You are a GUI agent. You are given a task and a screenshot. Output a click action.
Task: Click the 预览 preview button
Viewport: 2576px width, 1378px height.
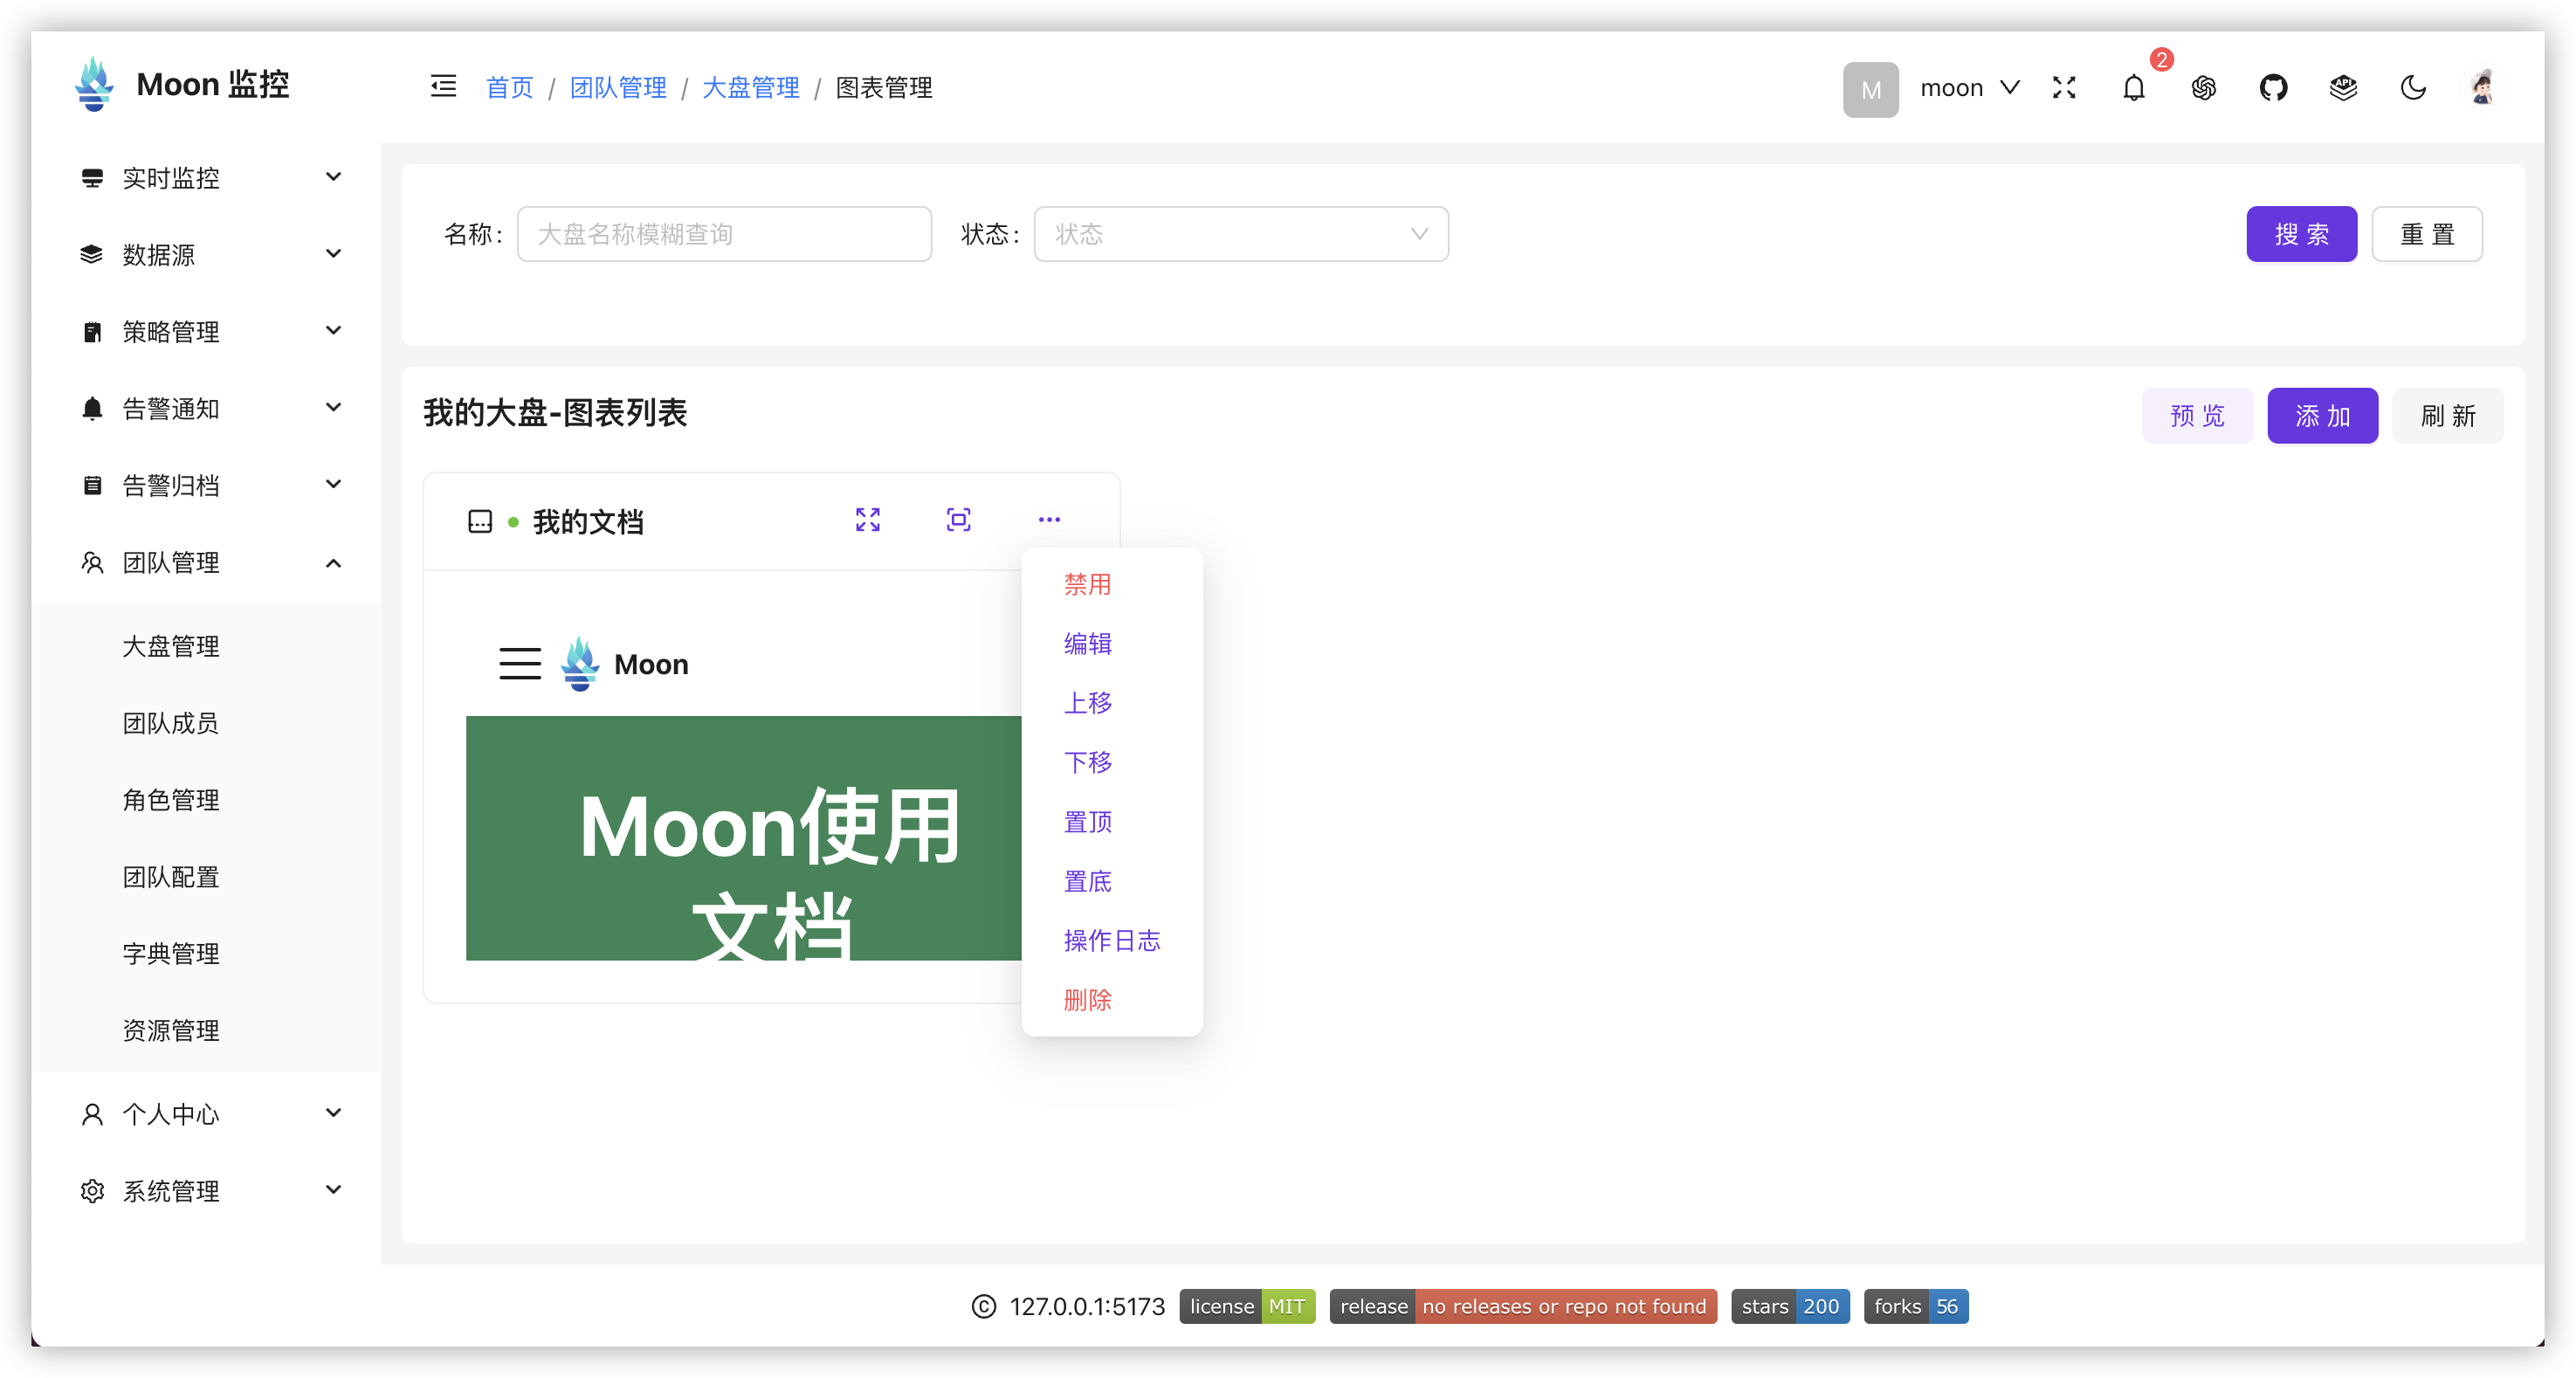click(2197, 415)
